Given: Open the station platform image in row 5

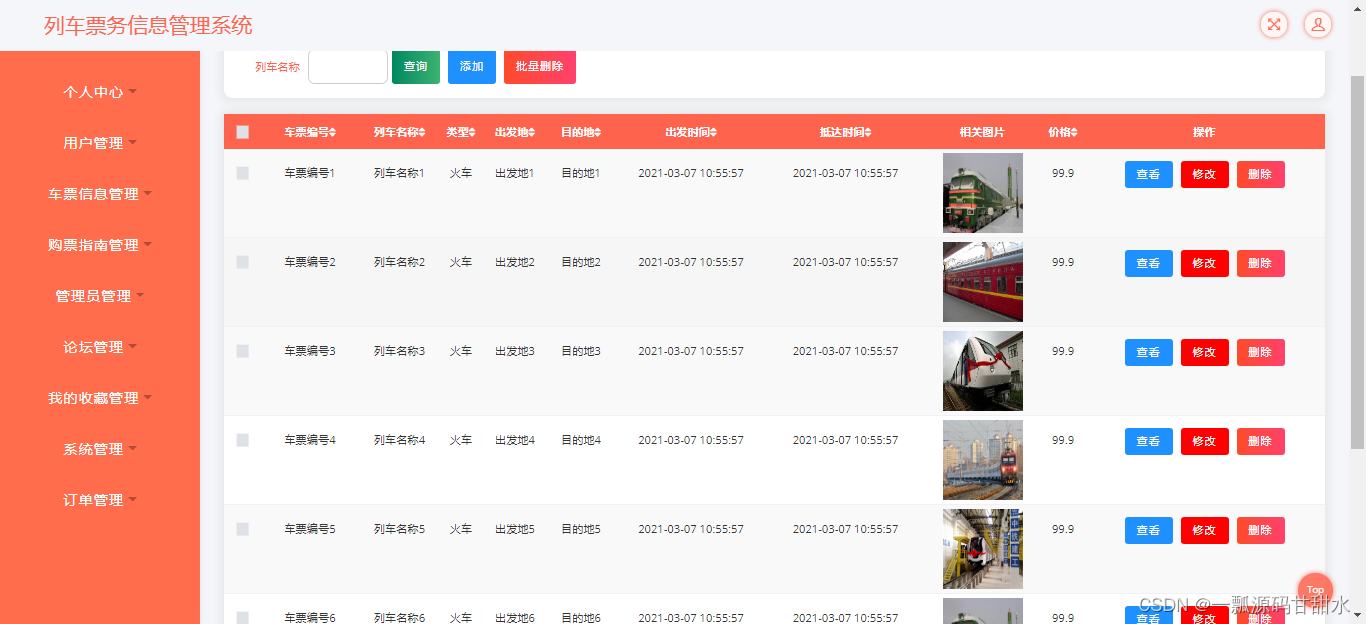Looking at the screenshot, I should [983, 549].
